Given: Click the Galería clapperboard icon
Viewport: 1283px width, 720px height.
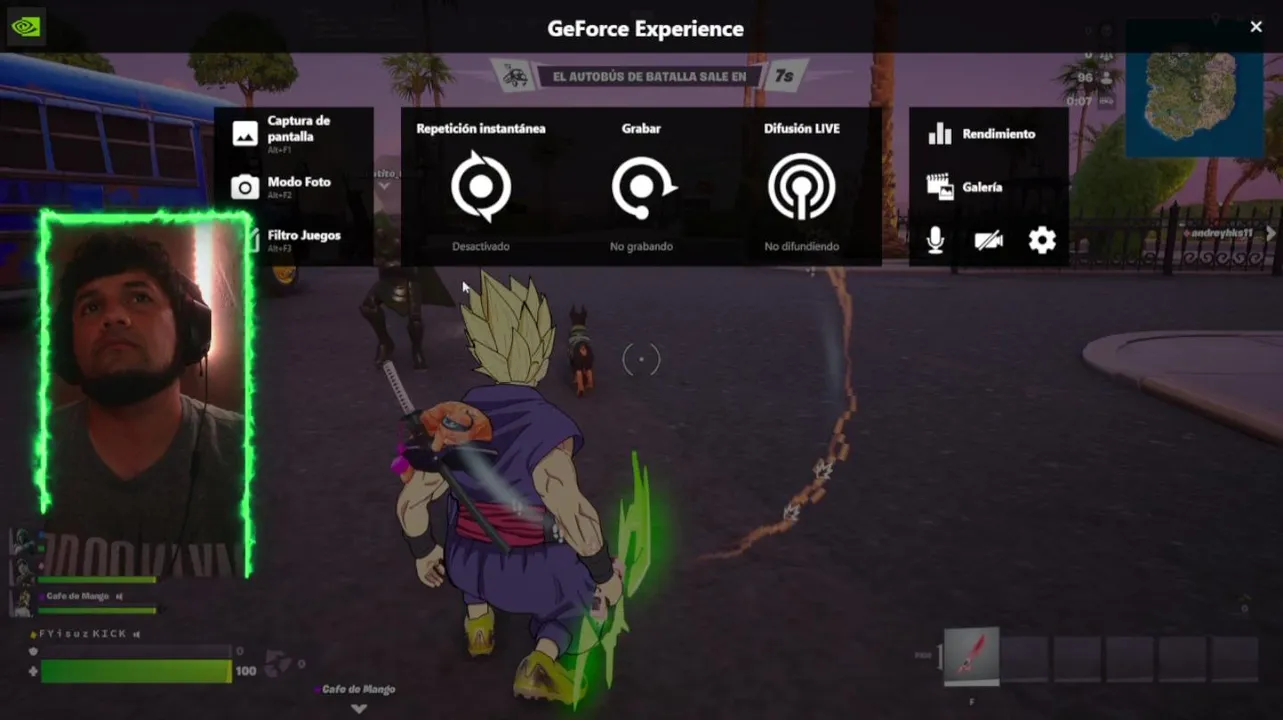Looking at the screenshot, I should pos(940,187).
